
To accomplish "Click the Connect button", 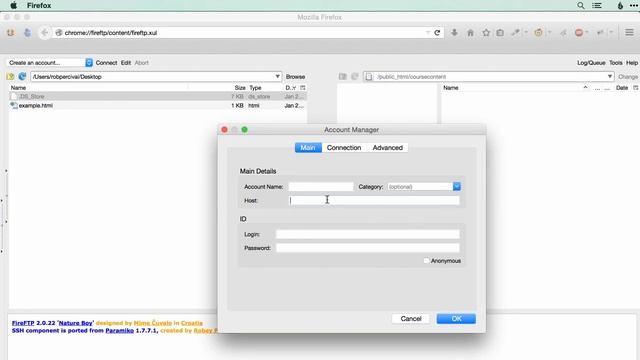I will point(106,63).
